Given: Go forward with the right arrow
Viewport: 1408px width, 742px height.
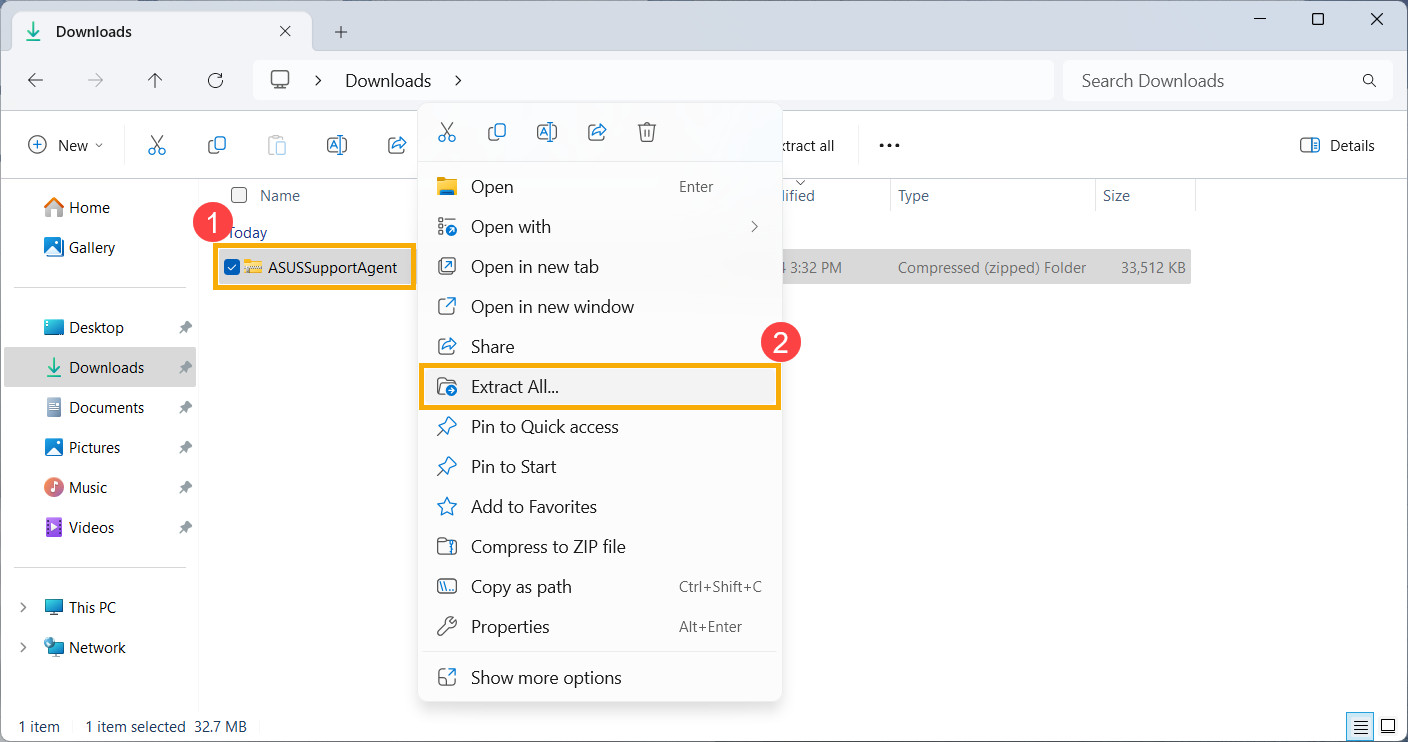Looking at the screenshot, I should (x=96, y=81).
